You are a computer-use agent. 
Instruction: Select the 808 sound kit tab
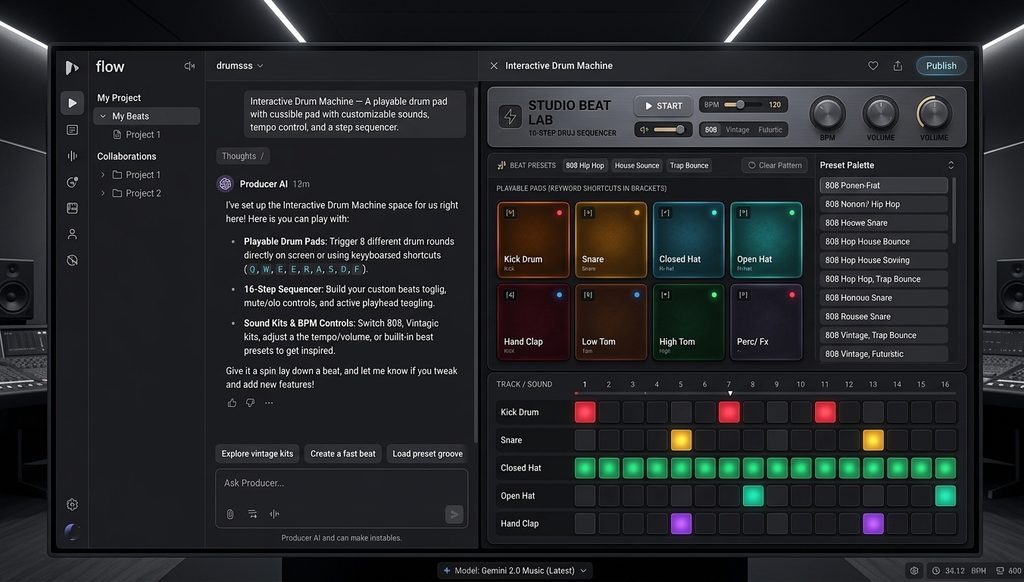[711, 130]
